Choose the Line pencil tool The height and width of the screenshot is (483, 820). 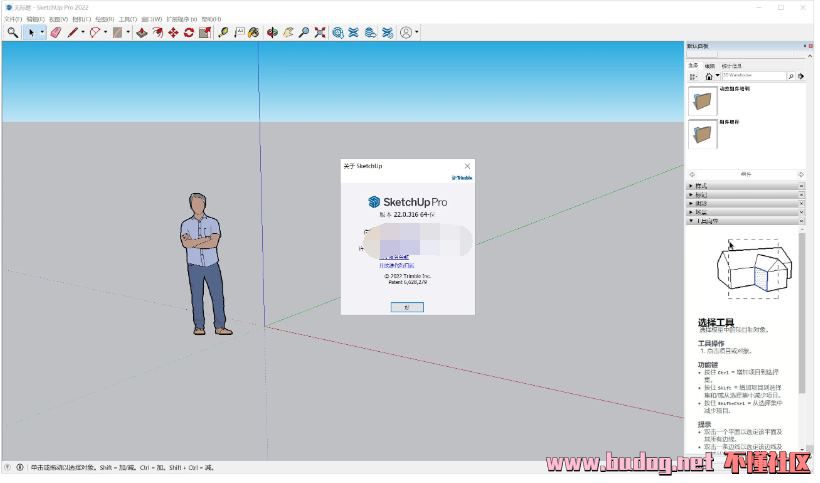[x=73, y=32]
